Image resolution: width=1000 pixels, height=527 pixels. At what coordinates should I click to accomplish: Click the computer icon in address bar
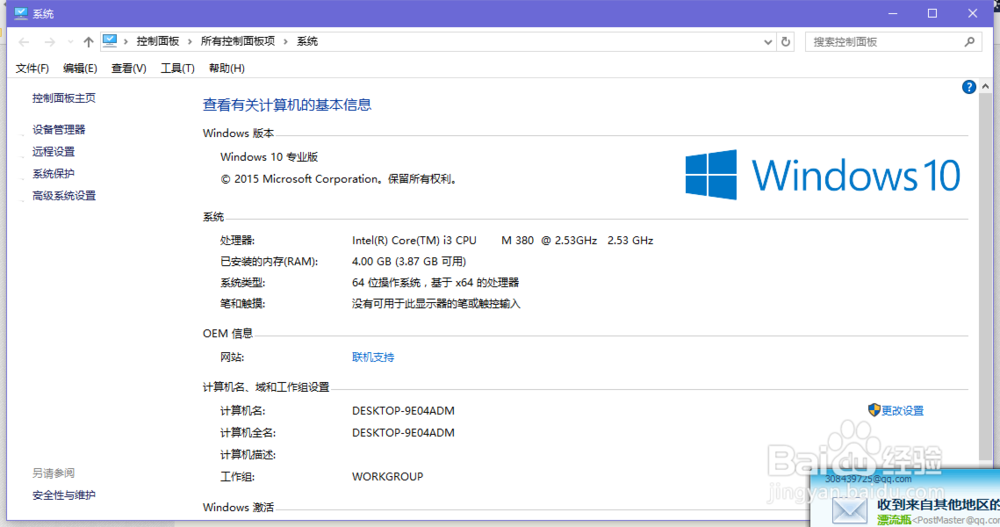coord(110,41)
